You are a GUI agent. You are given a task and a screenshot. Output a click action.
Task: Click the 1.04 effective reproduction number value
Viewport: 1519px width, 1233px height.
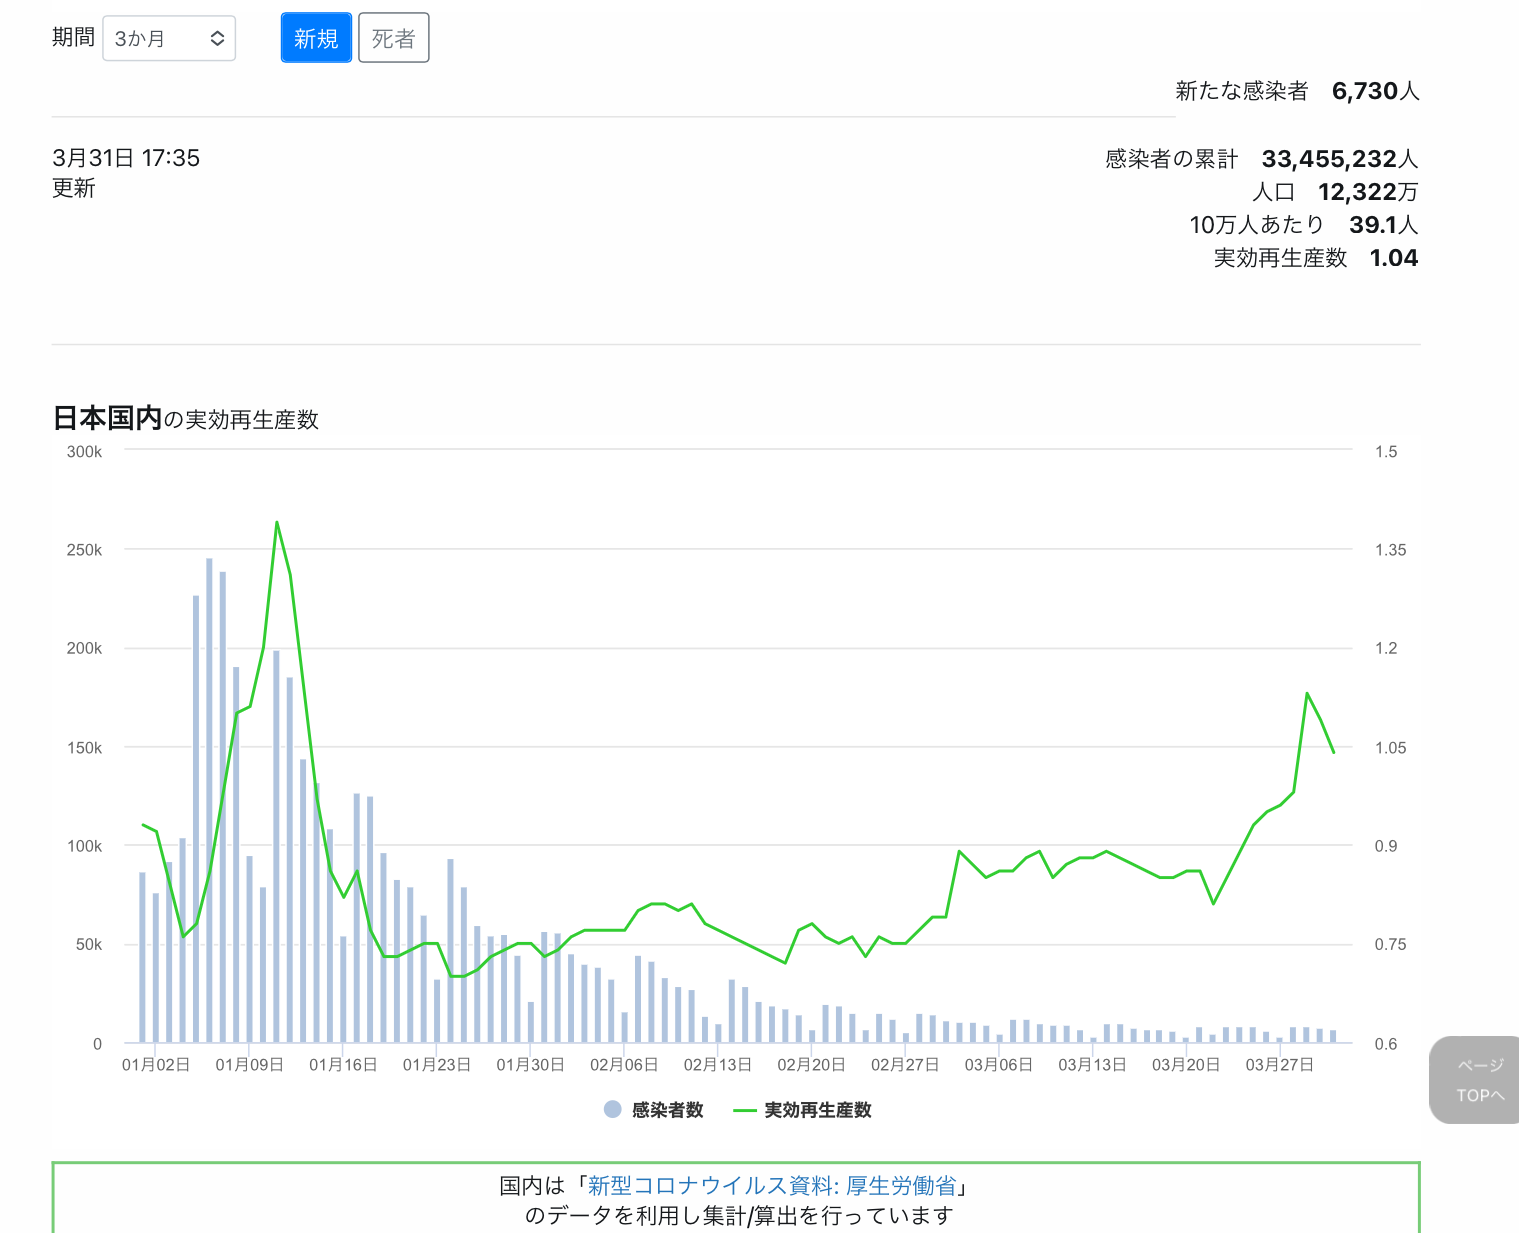(1393, 258)
